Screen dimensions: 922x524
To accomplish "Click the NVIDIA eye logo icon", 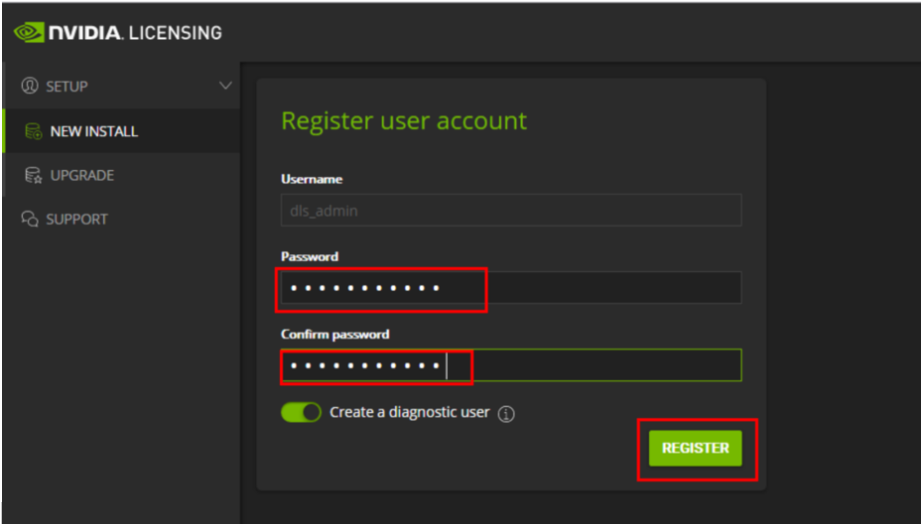I will click(30, 33).
